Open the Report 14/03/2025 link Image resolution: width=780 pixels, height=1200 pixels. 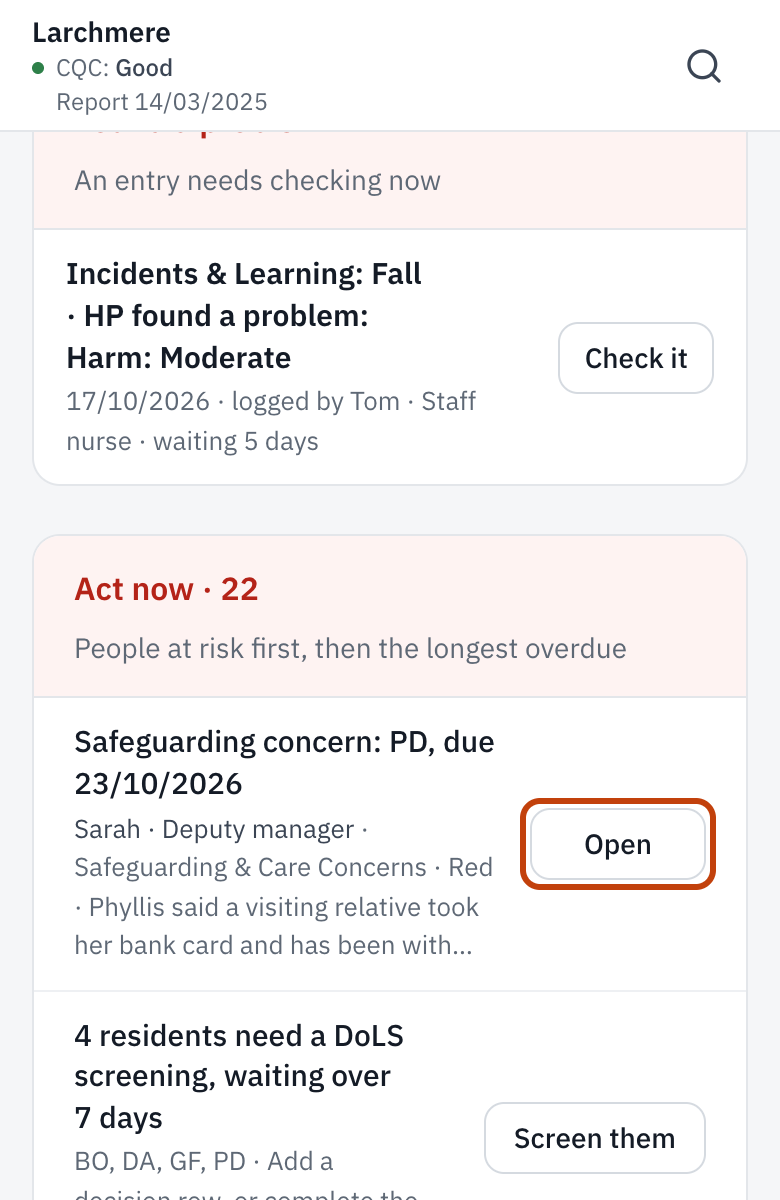click(x=162, y=102)
